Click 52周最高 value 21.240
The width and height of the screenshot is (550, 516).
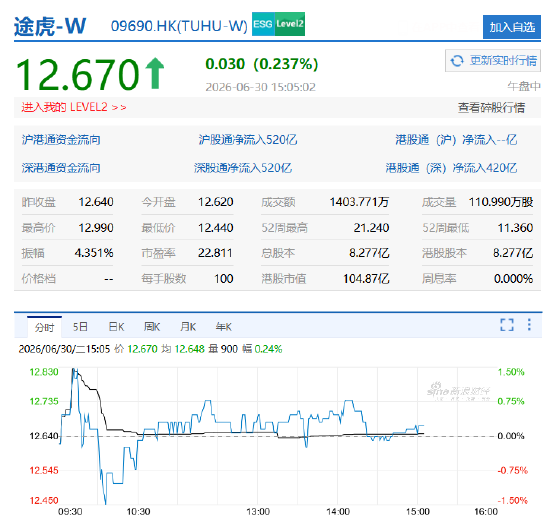371,228
